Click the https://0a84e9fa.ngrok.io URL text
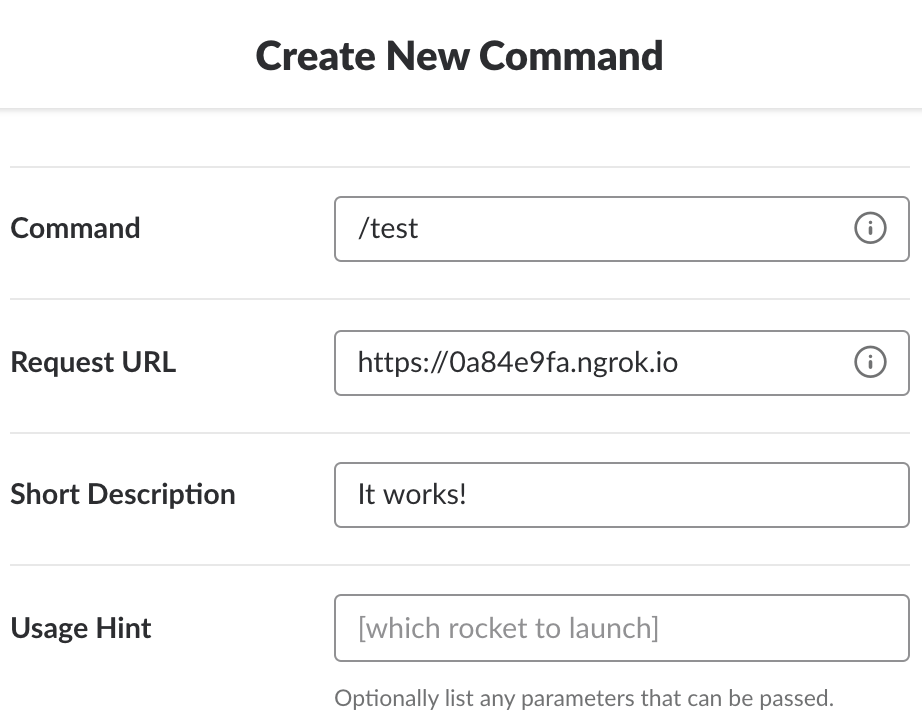The width and height of the screenshot is (922, 726). pos(517,363)
